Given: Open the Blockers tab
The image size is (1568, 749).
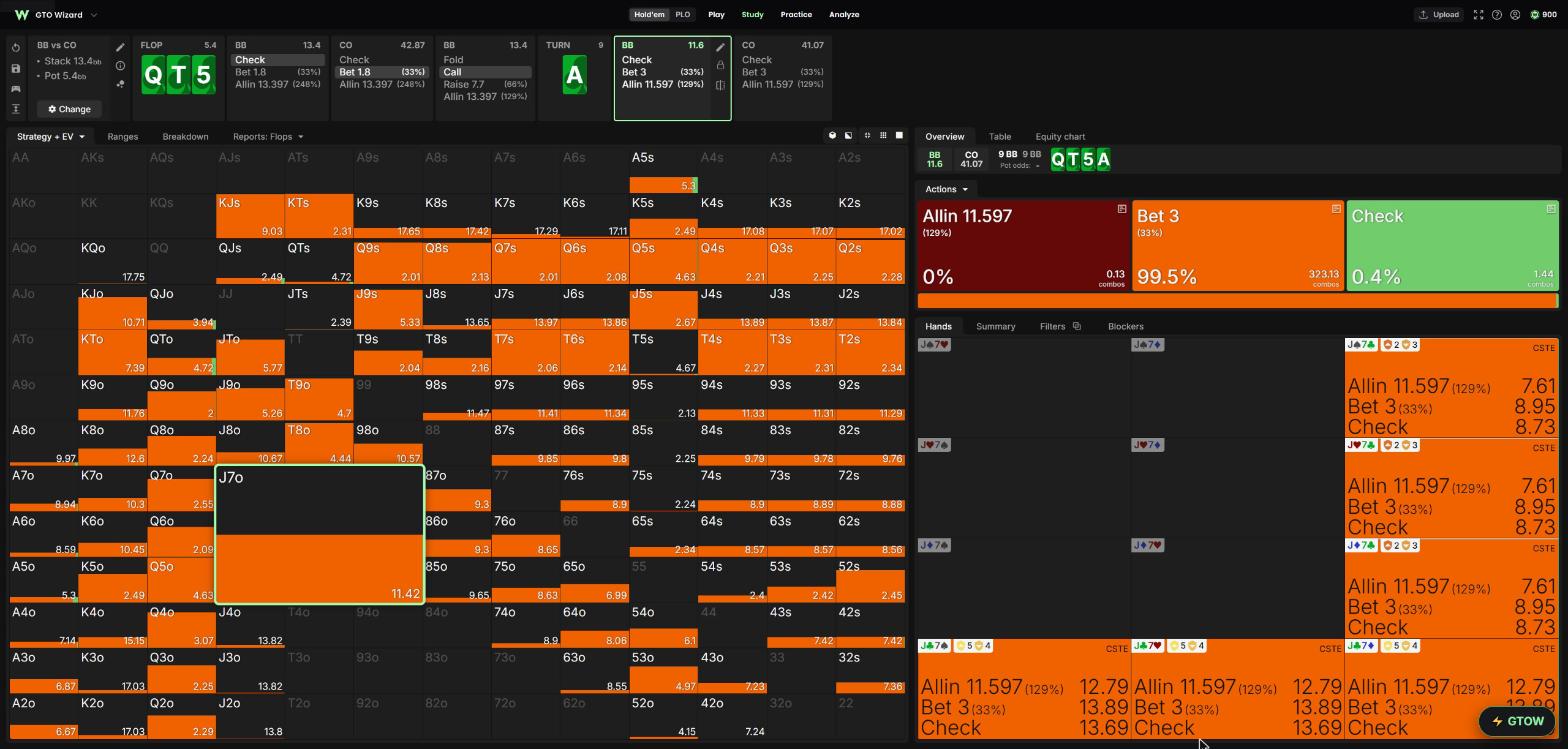Looking at the screenshot, I should click(1126, 326).
